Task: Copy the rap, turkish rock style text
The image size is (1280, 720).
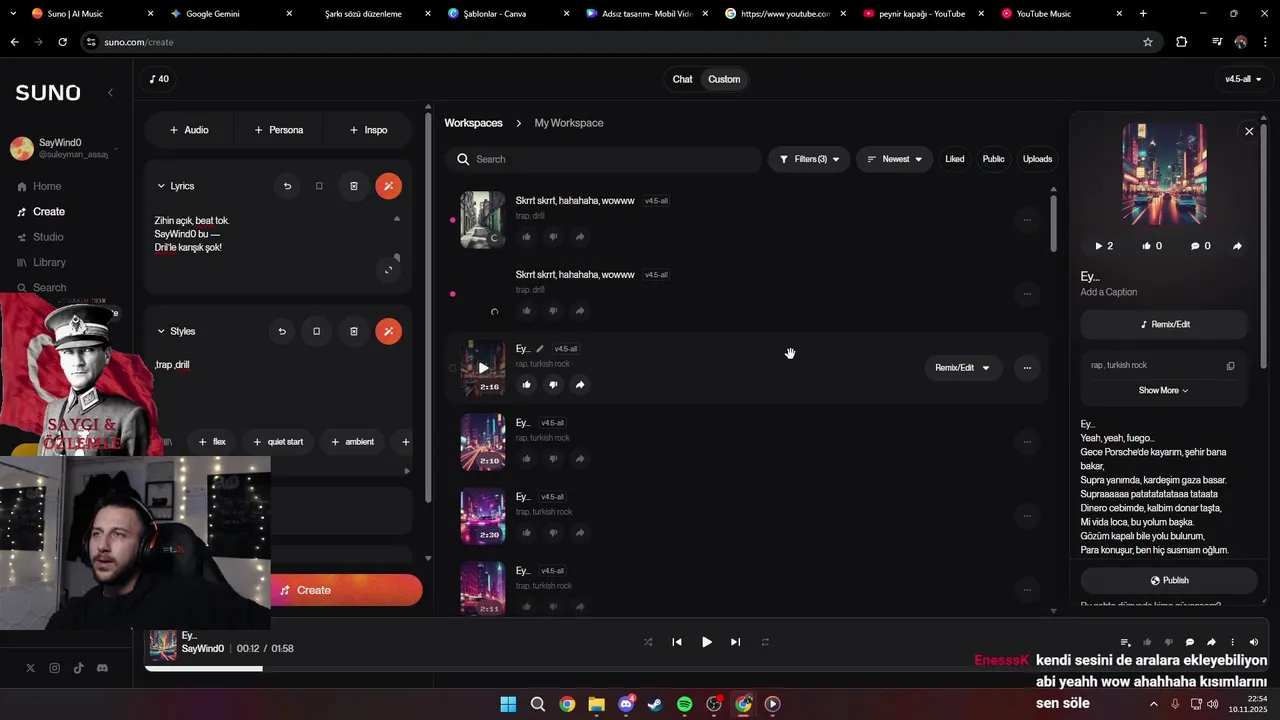Action: 1231,366
